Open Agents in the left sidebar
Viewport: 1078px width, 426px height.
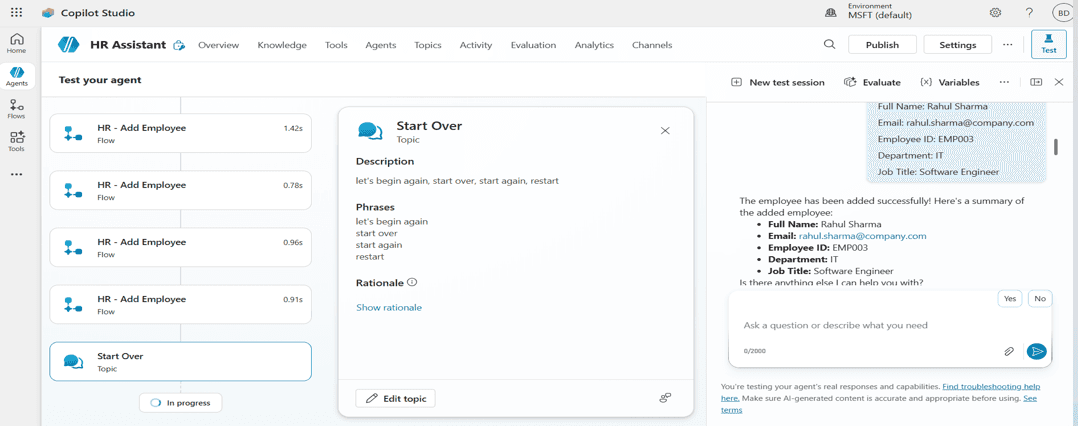(x=16, y=76)
